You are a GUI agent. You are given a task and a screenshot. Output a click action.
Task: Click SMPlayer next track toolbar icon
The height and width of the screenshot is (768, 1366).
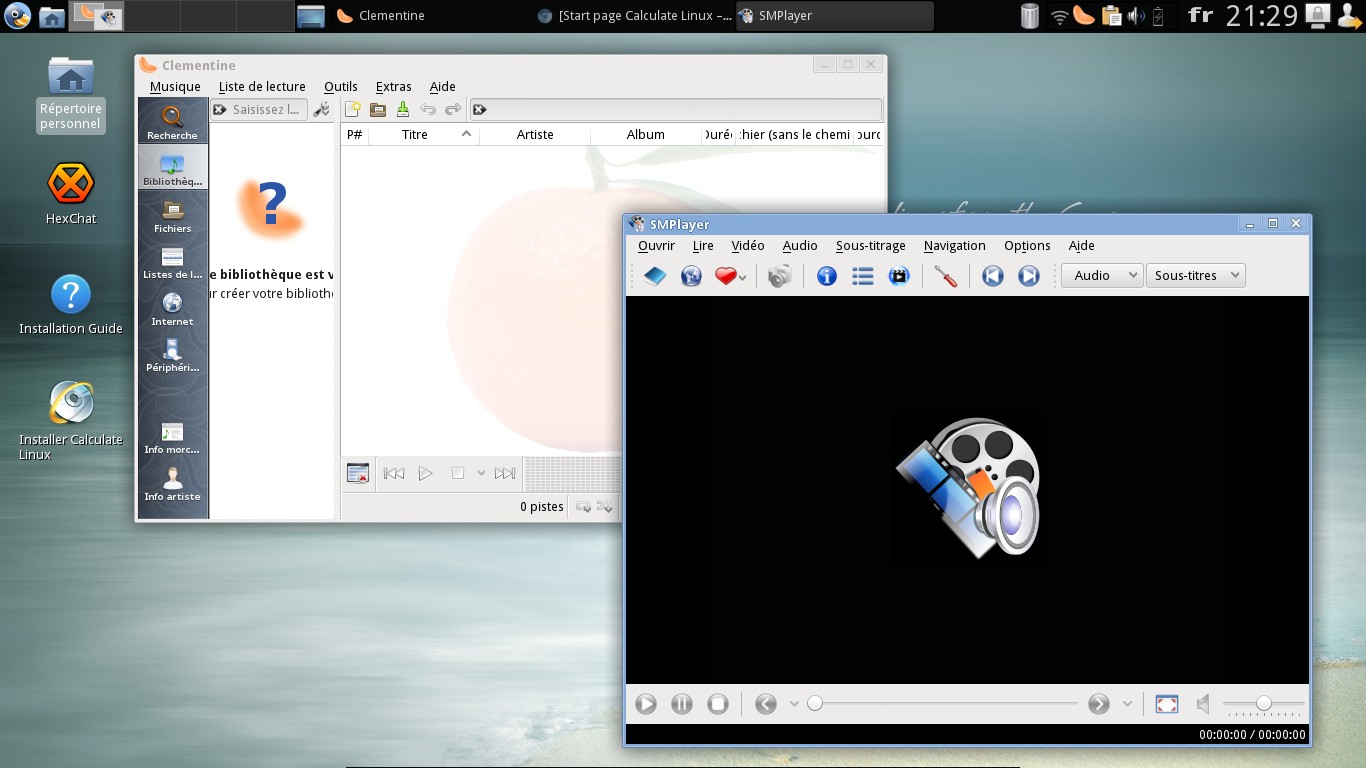point(1028,276)
